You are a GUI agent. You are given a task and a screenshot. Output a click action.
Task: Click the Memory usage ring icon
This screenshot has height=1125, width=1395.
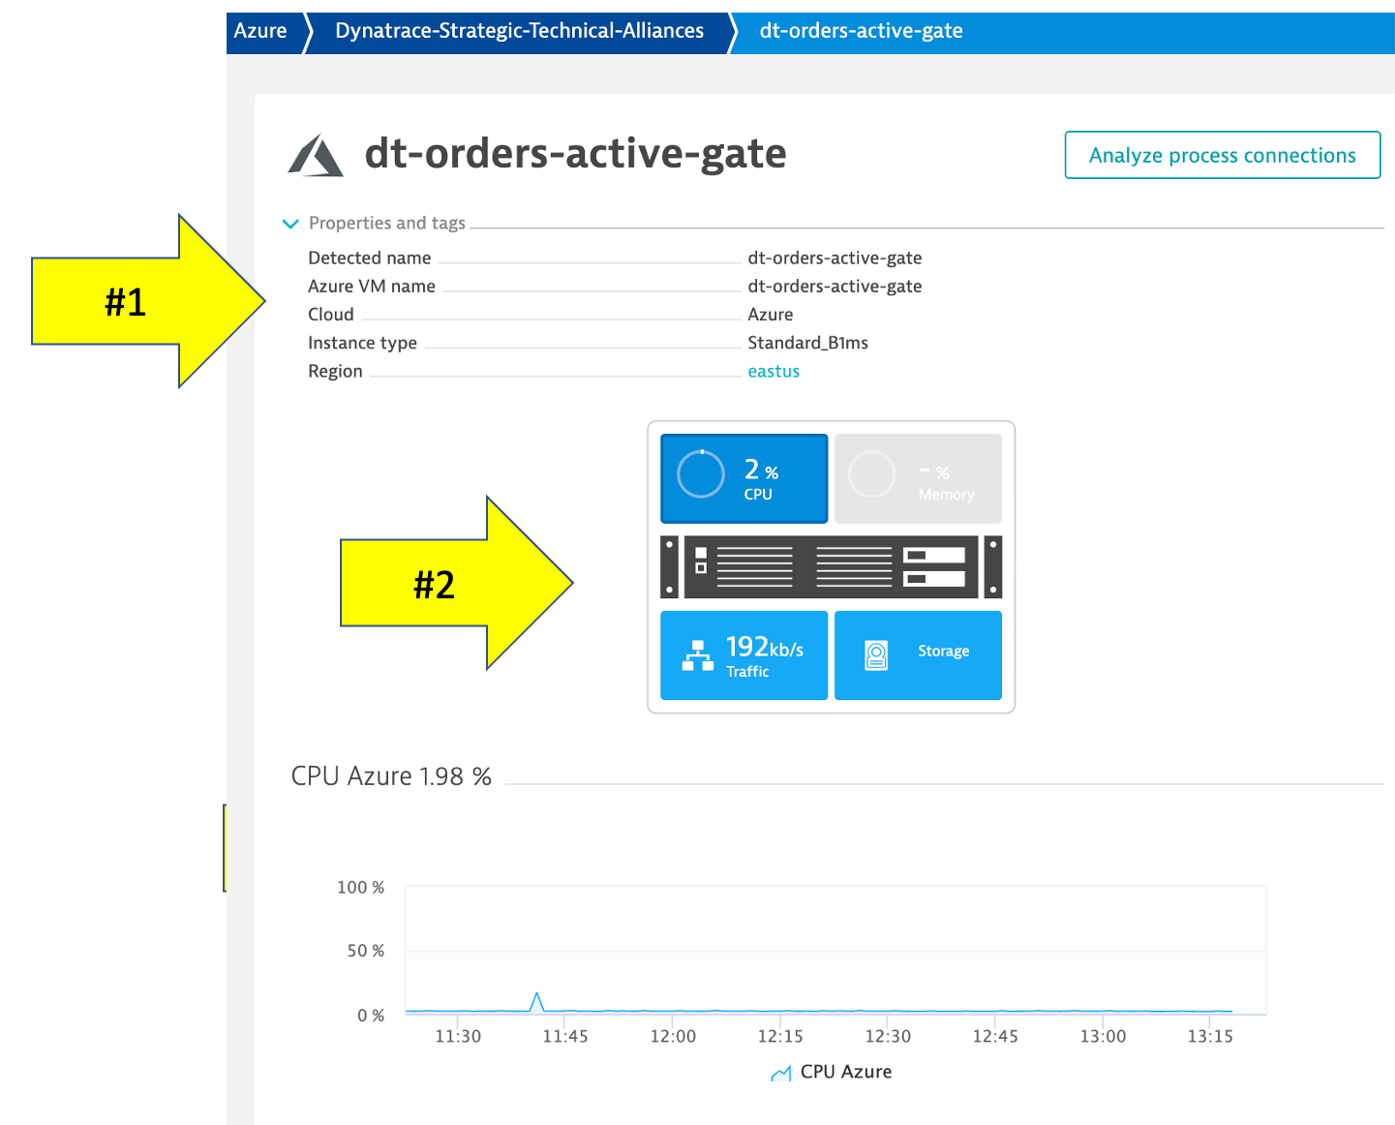pos(872,475)
